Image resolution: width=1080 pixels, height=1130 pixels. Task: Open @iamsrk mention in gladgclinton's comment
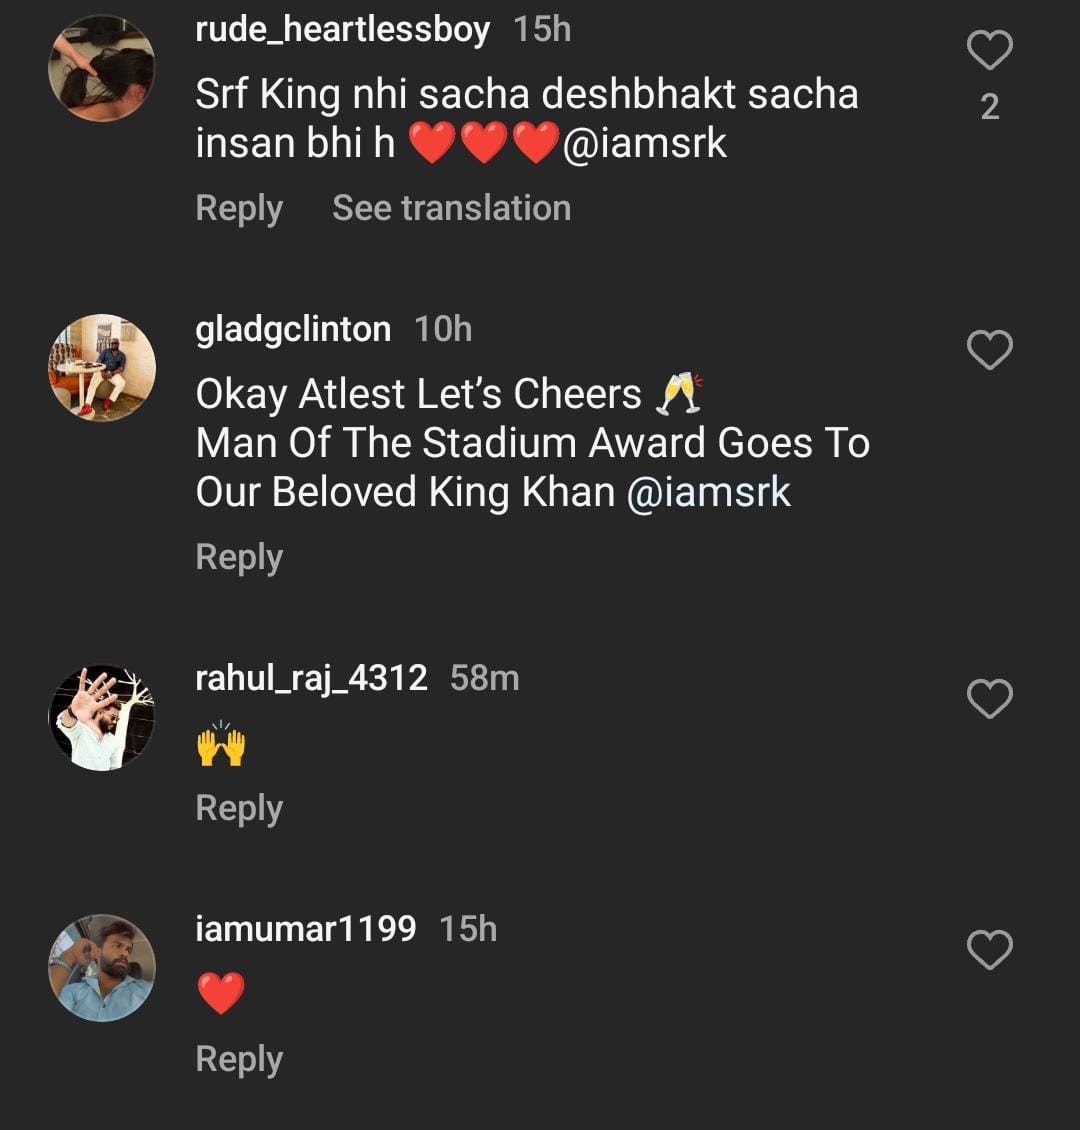coord(708,493)
